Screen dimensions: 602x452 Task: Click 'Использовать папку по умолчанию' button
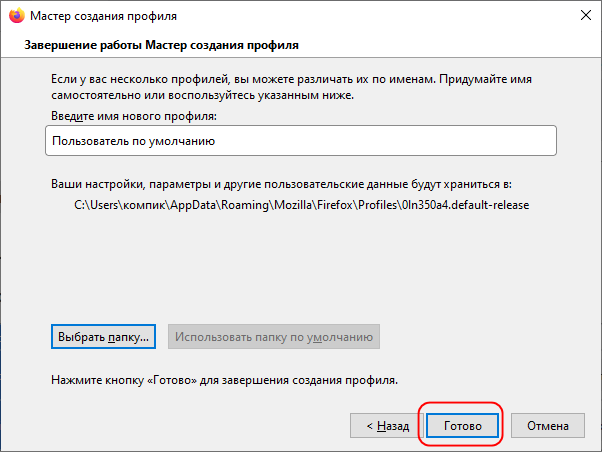(274, 337)
